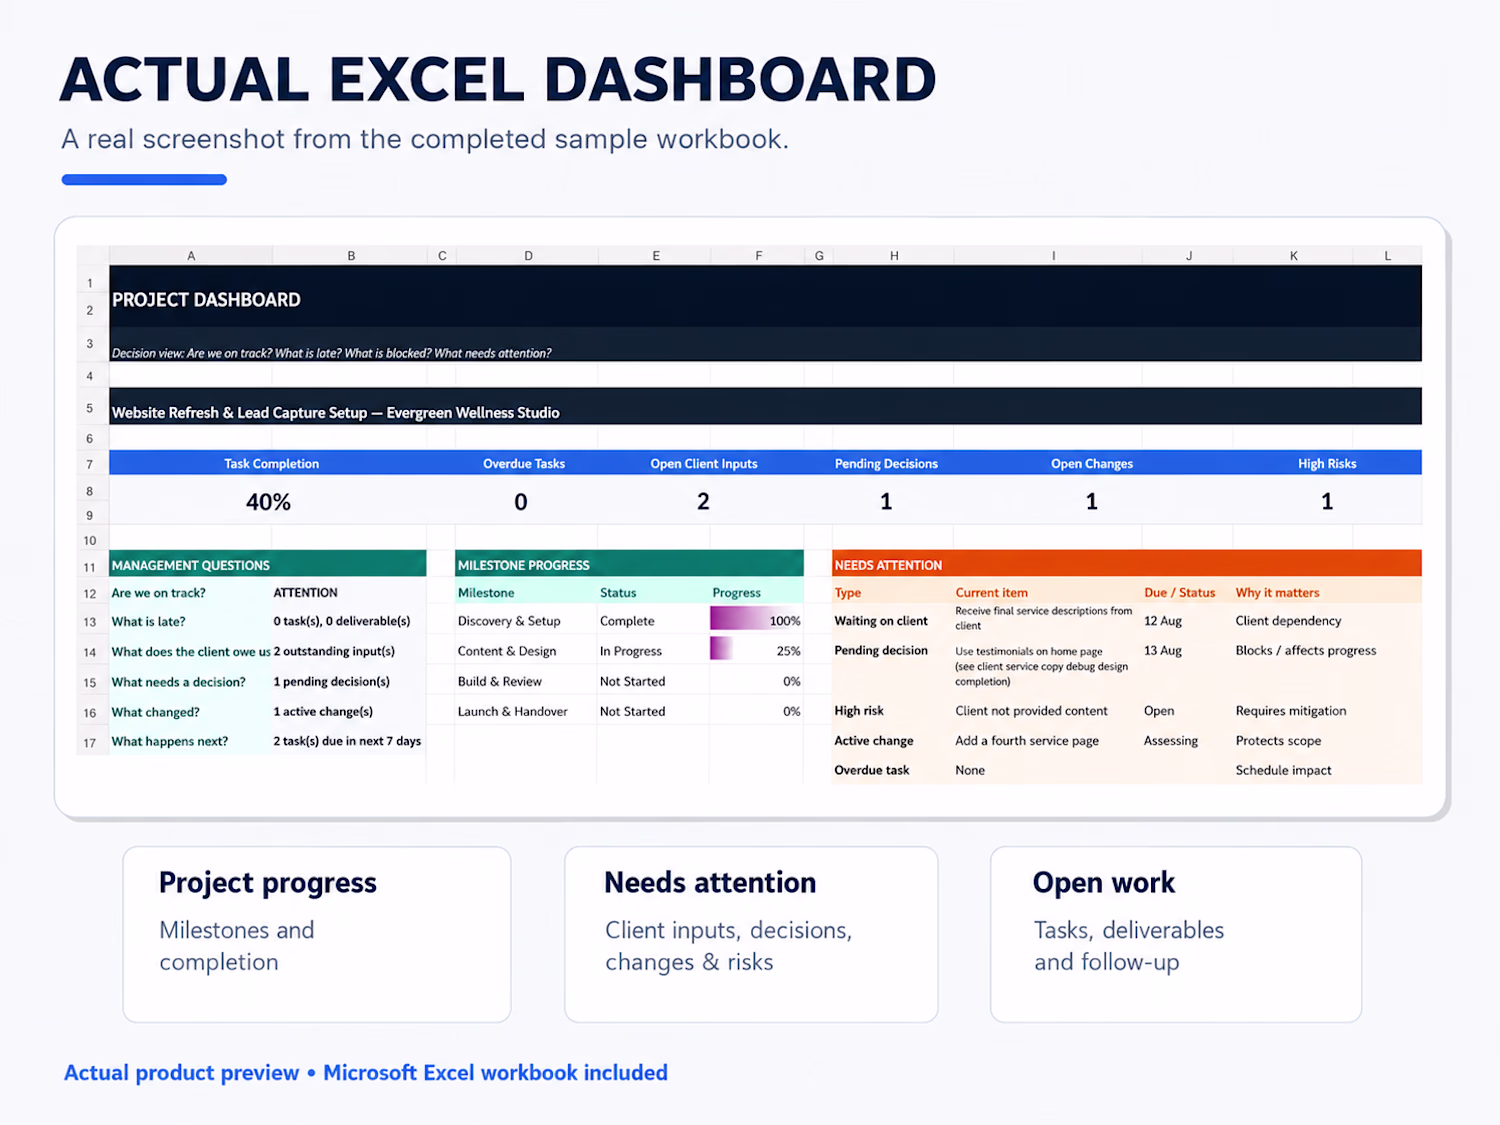Image resolution: width=1500 pixels, height=1125 pixels.
Task: Select the 2 value under Open Client Inputs
Action: [x=703, y=502]
